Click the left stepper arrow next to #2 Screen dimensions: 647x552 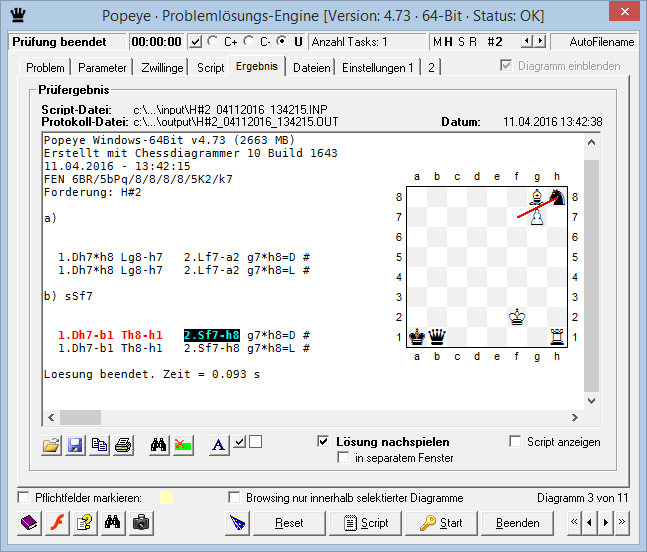(527, 41)
